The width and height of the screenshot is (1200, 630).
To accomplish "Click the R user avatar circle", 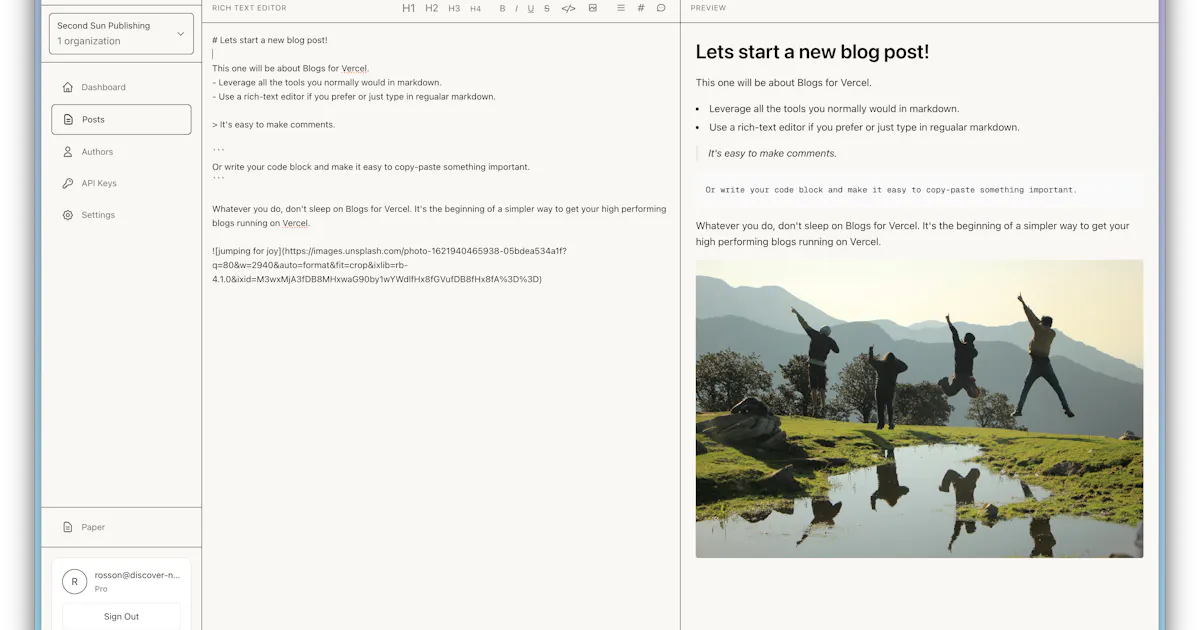I will tap(75, 581).
